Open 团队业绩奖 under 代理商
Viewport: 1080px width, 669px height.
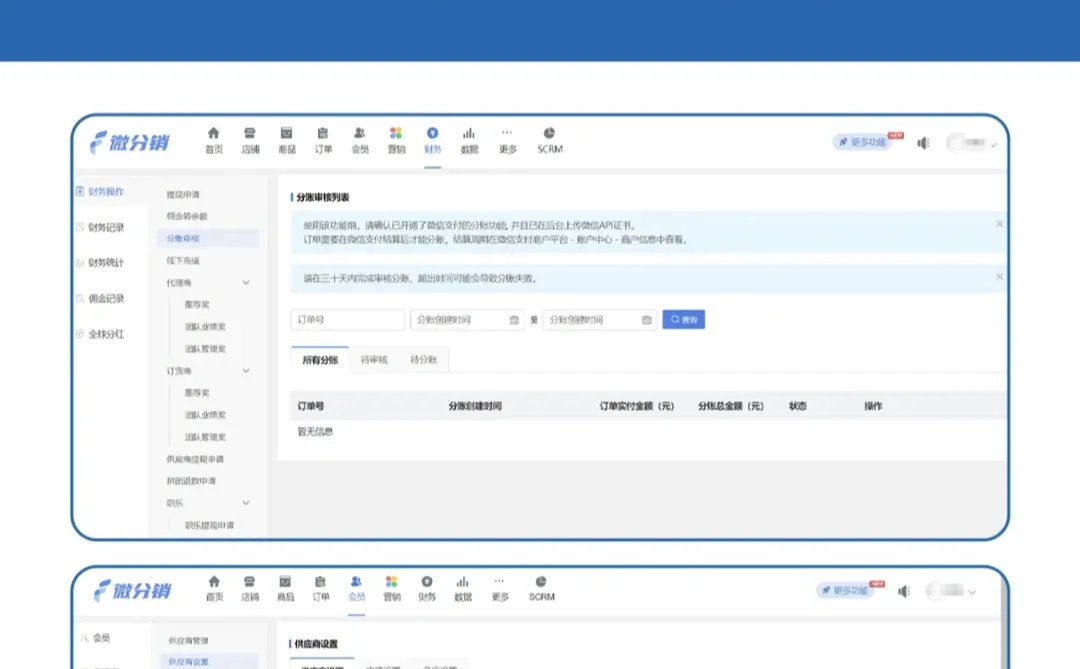pyautogui.click(x=205, y=327)
